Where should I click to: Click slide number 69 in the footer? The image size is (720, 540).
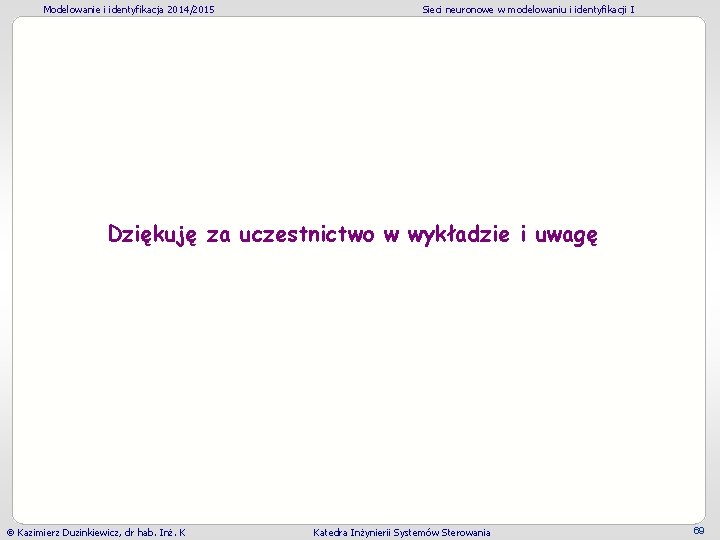tap(698, 531)
